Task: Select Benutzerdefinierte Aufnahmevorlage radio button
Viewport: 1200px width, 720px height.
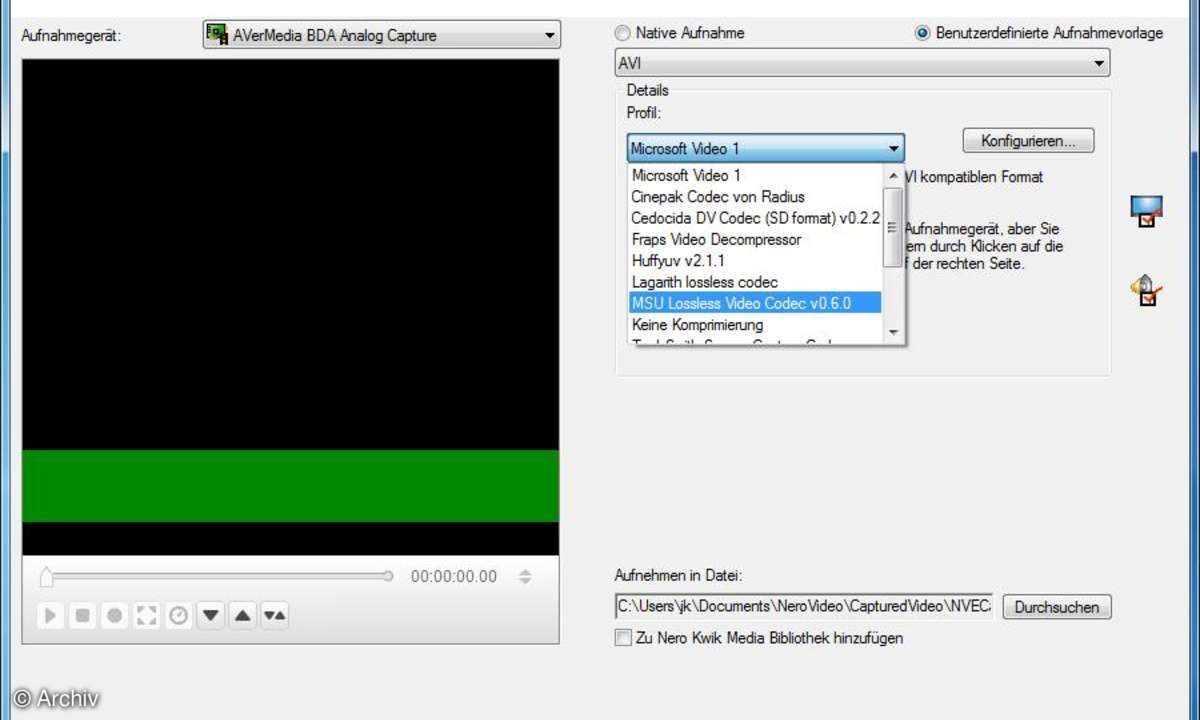Action: (x=922, y=33)
